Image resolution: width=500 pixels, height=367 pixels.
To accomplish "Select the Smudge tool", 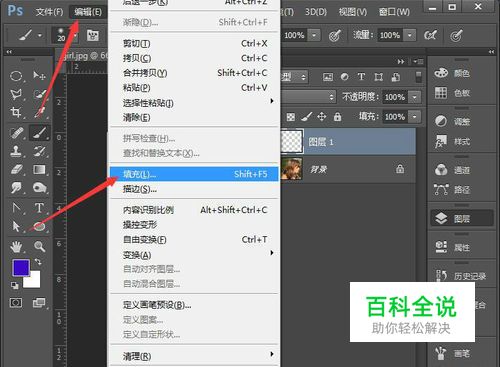I will coord(16,187).
